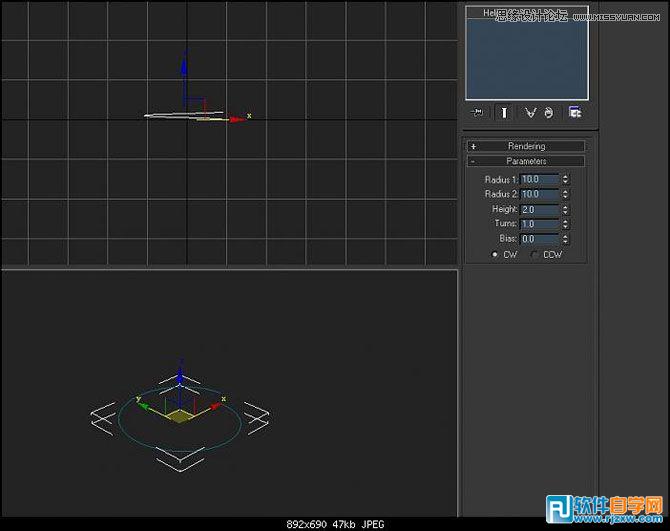Toggle Show End Result icon
The image size is (670, 531).
tap(504, 113)
